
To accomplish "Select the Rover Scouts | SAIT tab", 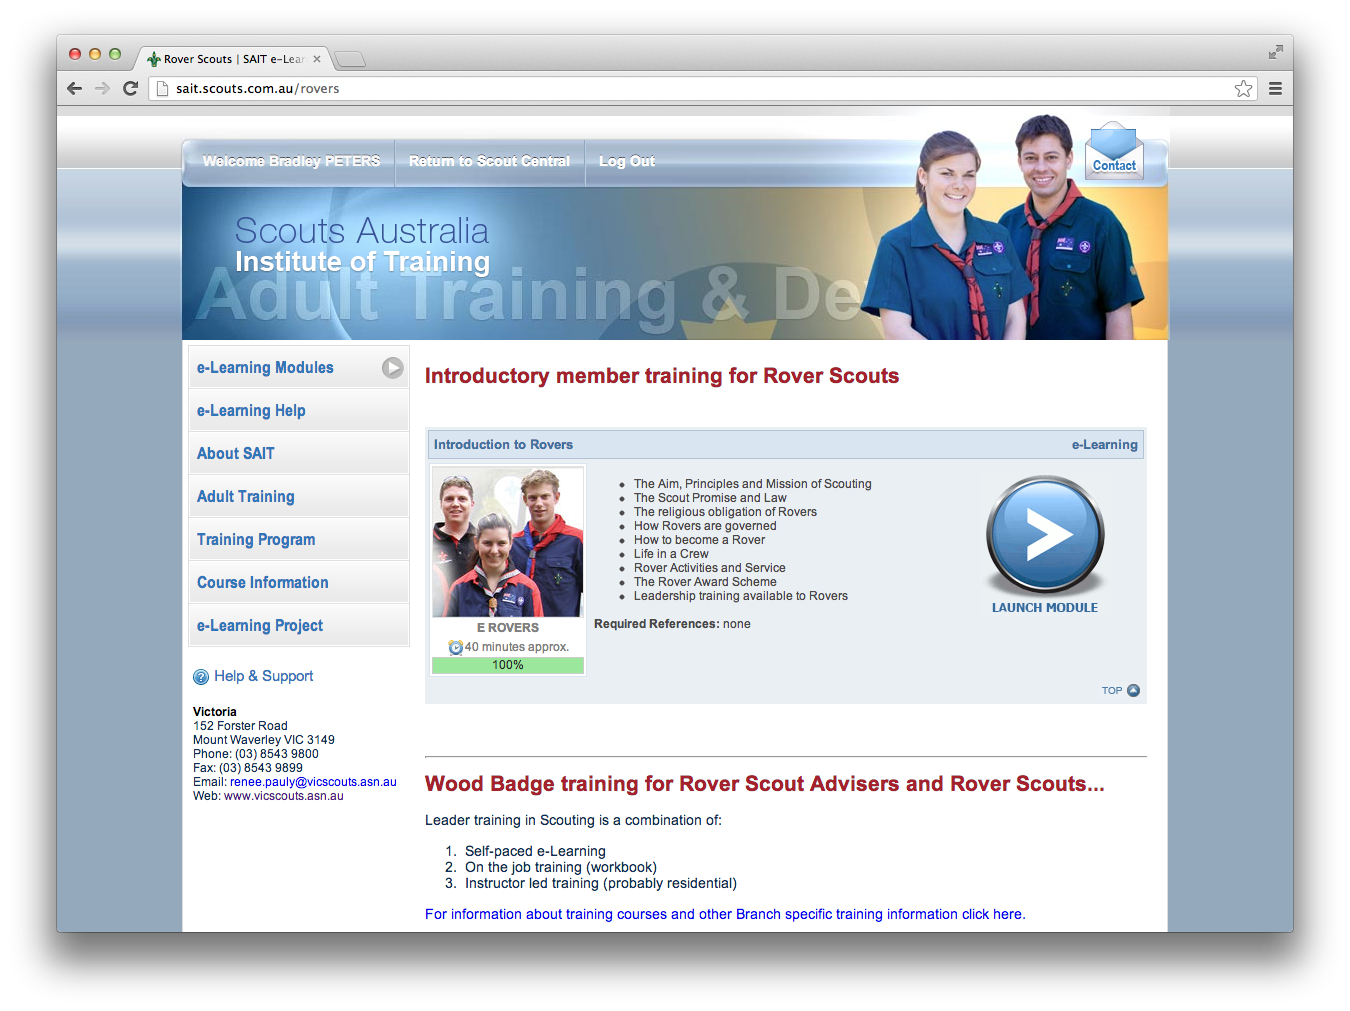I will point(232,59).
